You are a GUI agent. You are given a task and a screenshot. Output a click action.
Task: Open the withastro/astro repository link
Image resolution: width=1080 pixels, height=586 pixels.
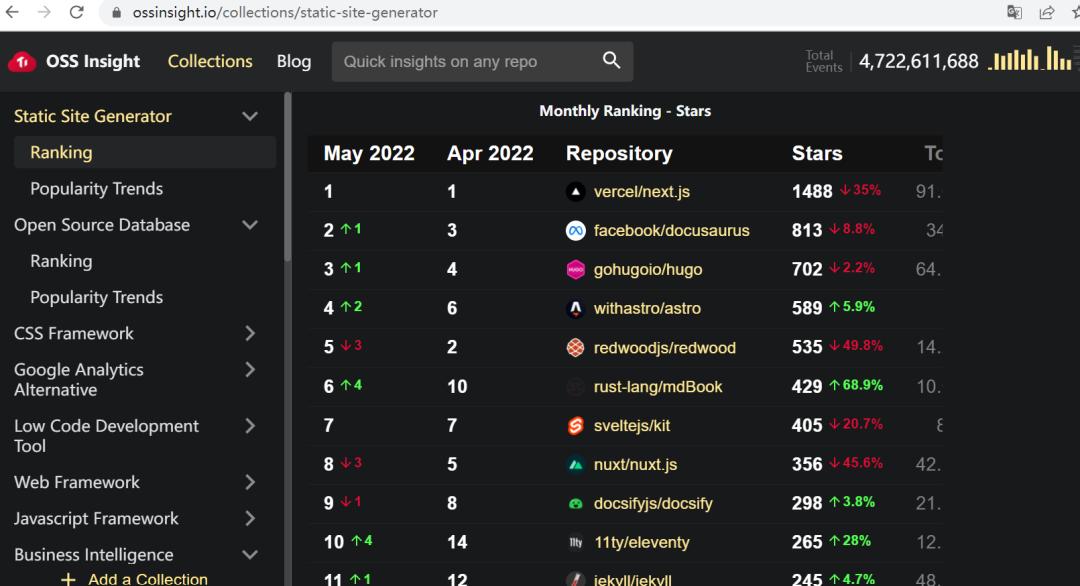[647, 308]
